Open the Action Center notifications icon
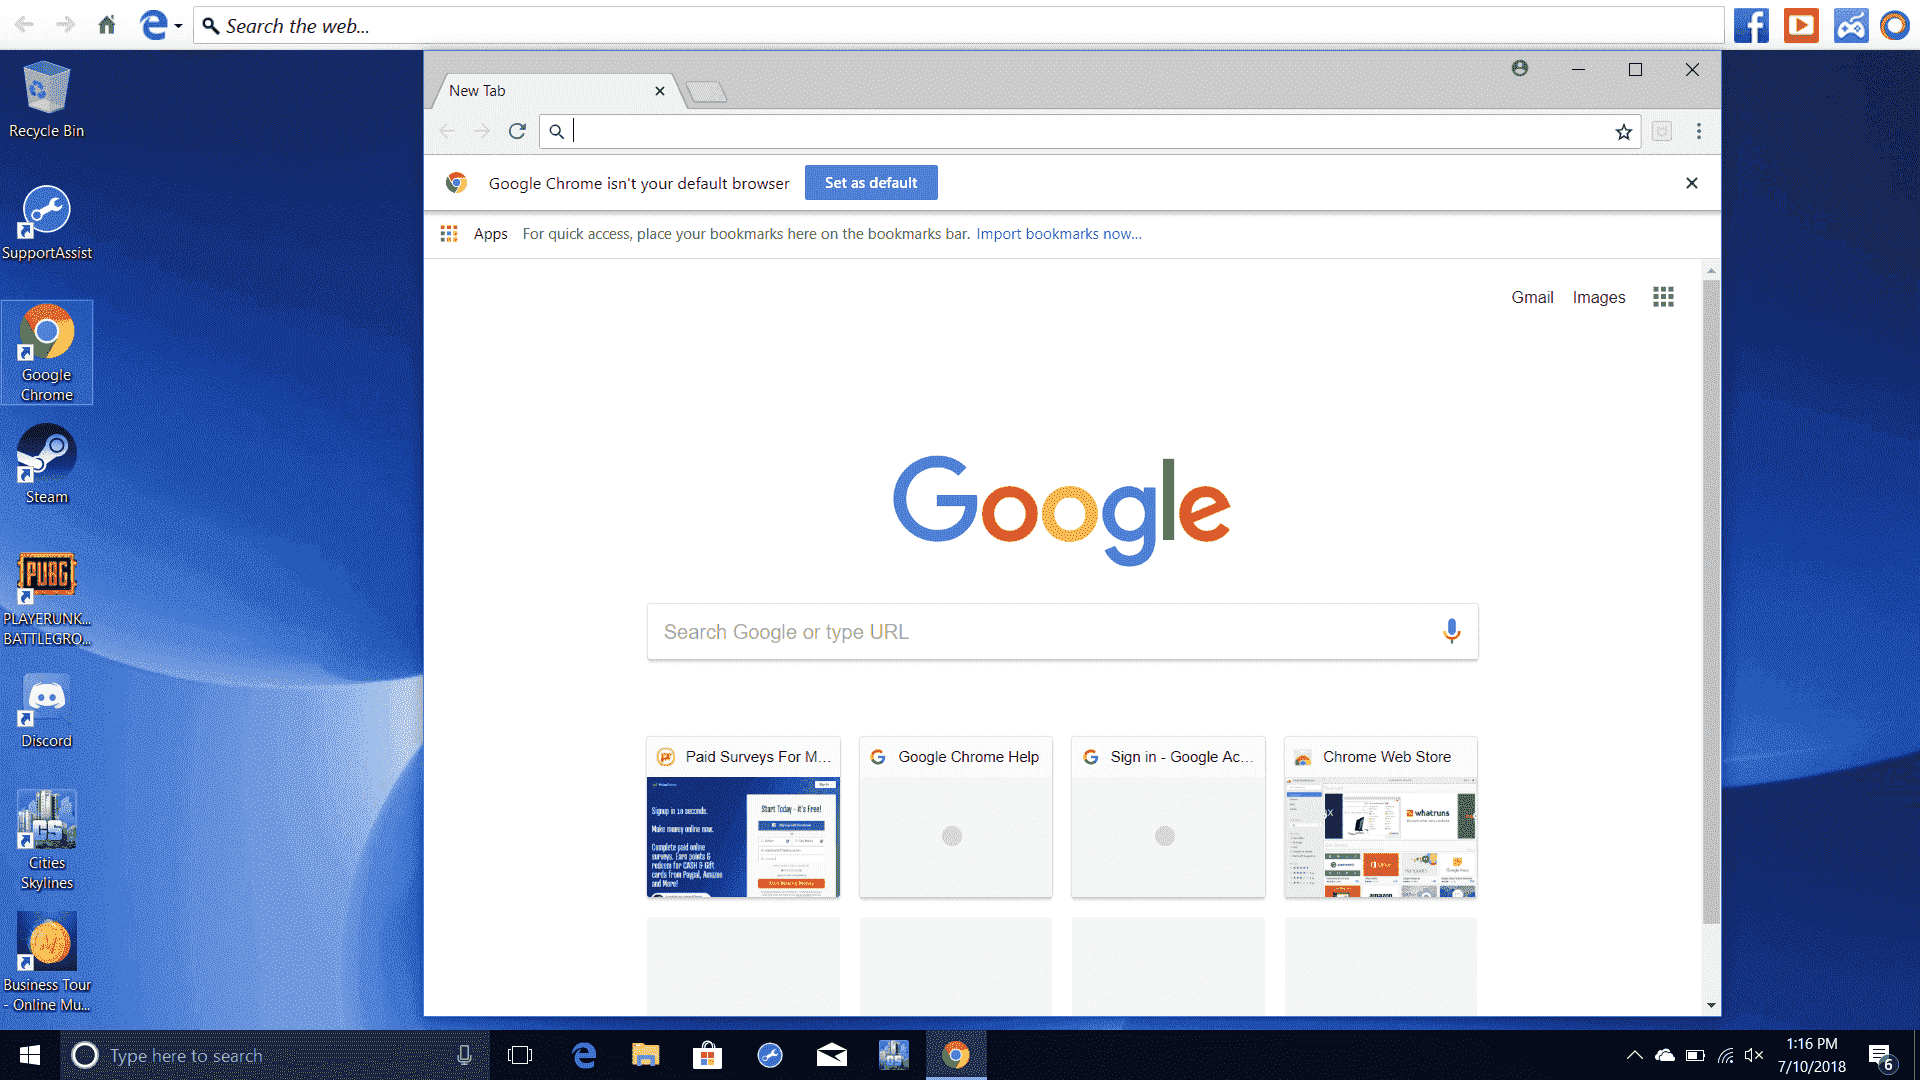This screenshot has height=1080, width=1920. [1881, 1056]
